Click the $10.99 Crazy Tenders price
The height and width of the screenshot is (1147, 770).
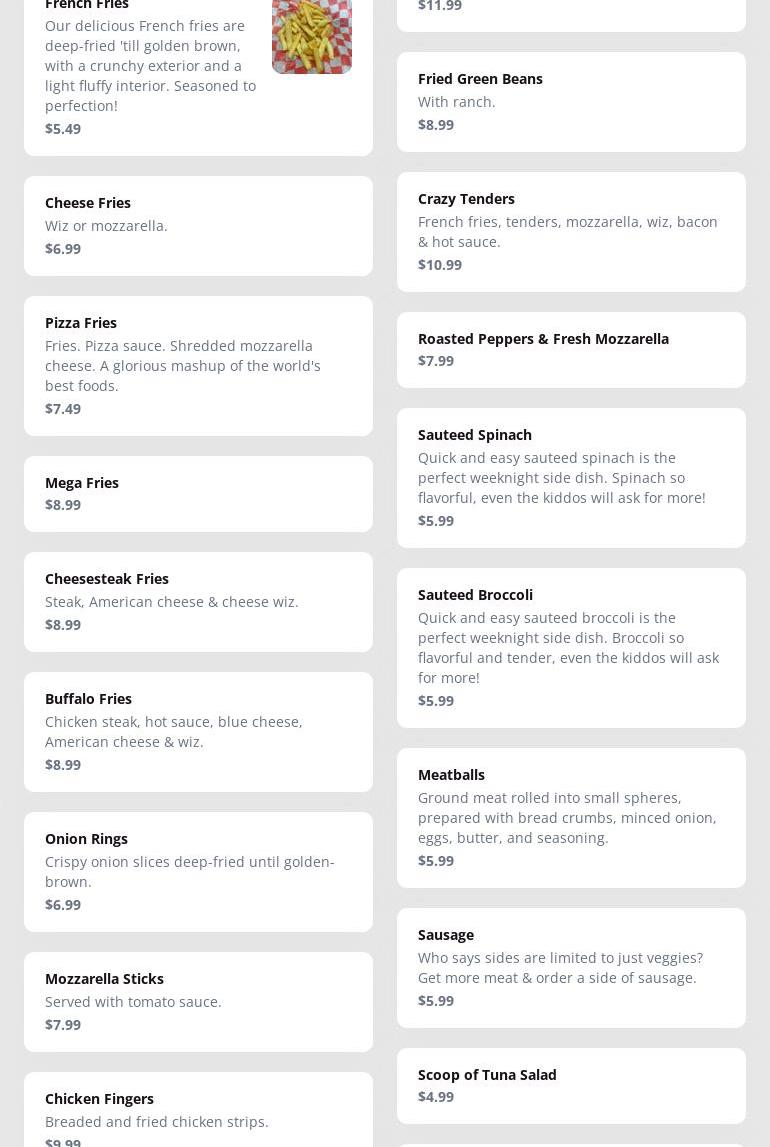pyautogui.click(x=440, y=265)
